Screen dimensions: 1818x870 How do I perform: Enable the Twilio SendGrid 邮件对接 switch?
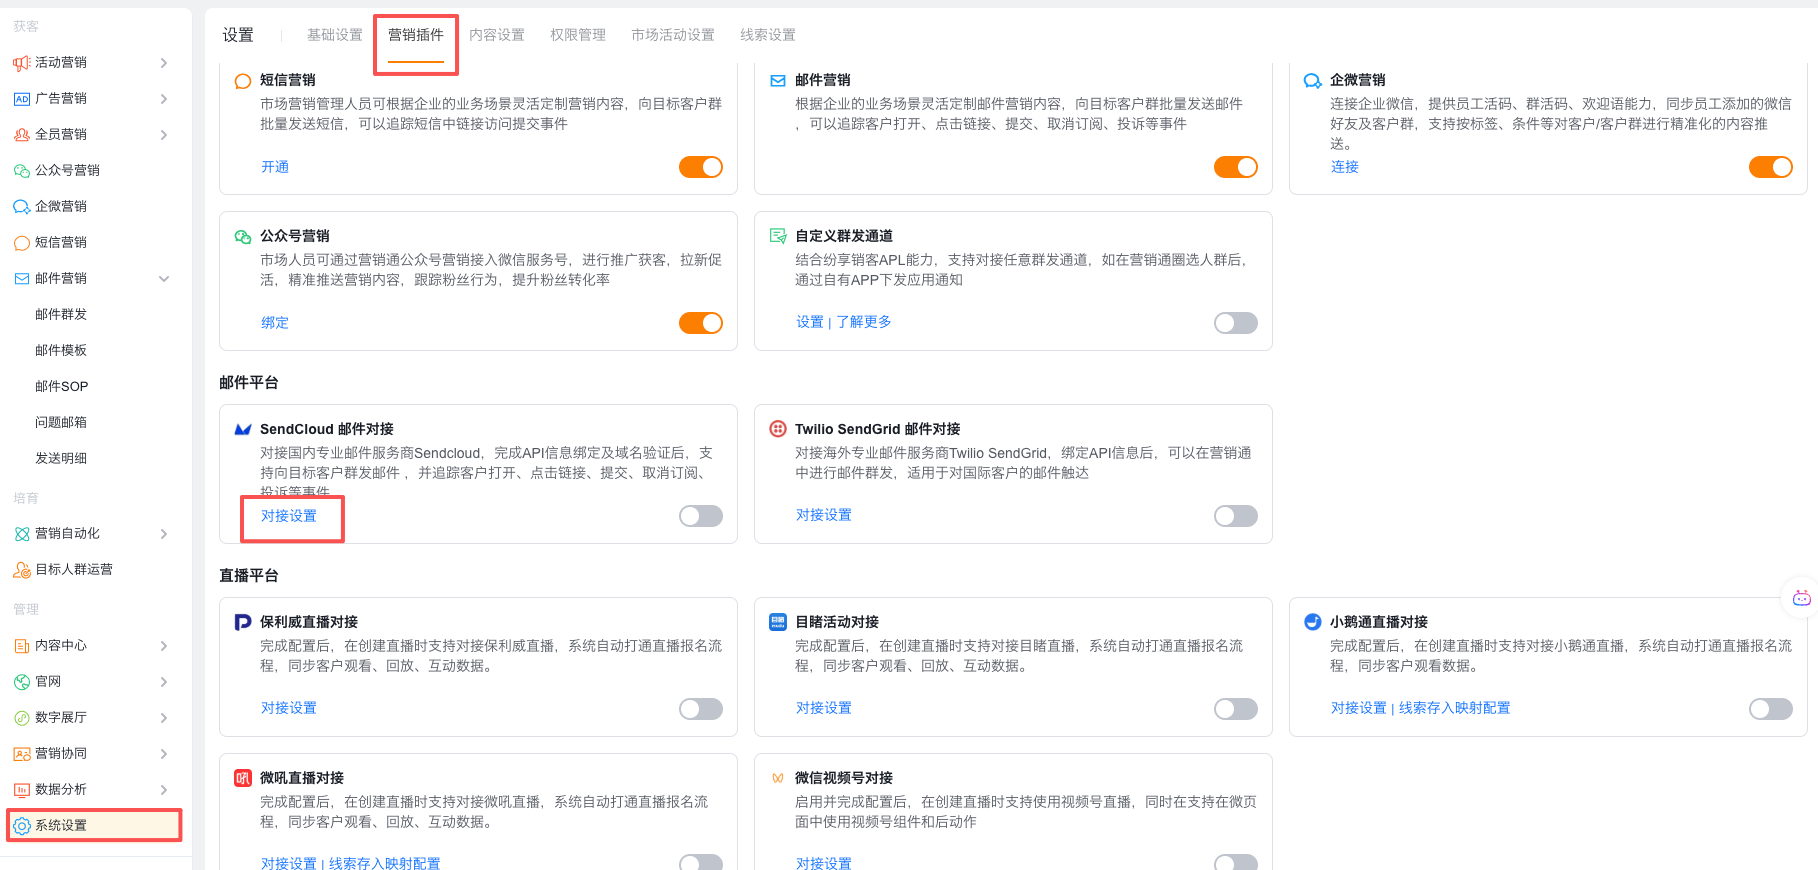click(1236, 516)
